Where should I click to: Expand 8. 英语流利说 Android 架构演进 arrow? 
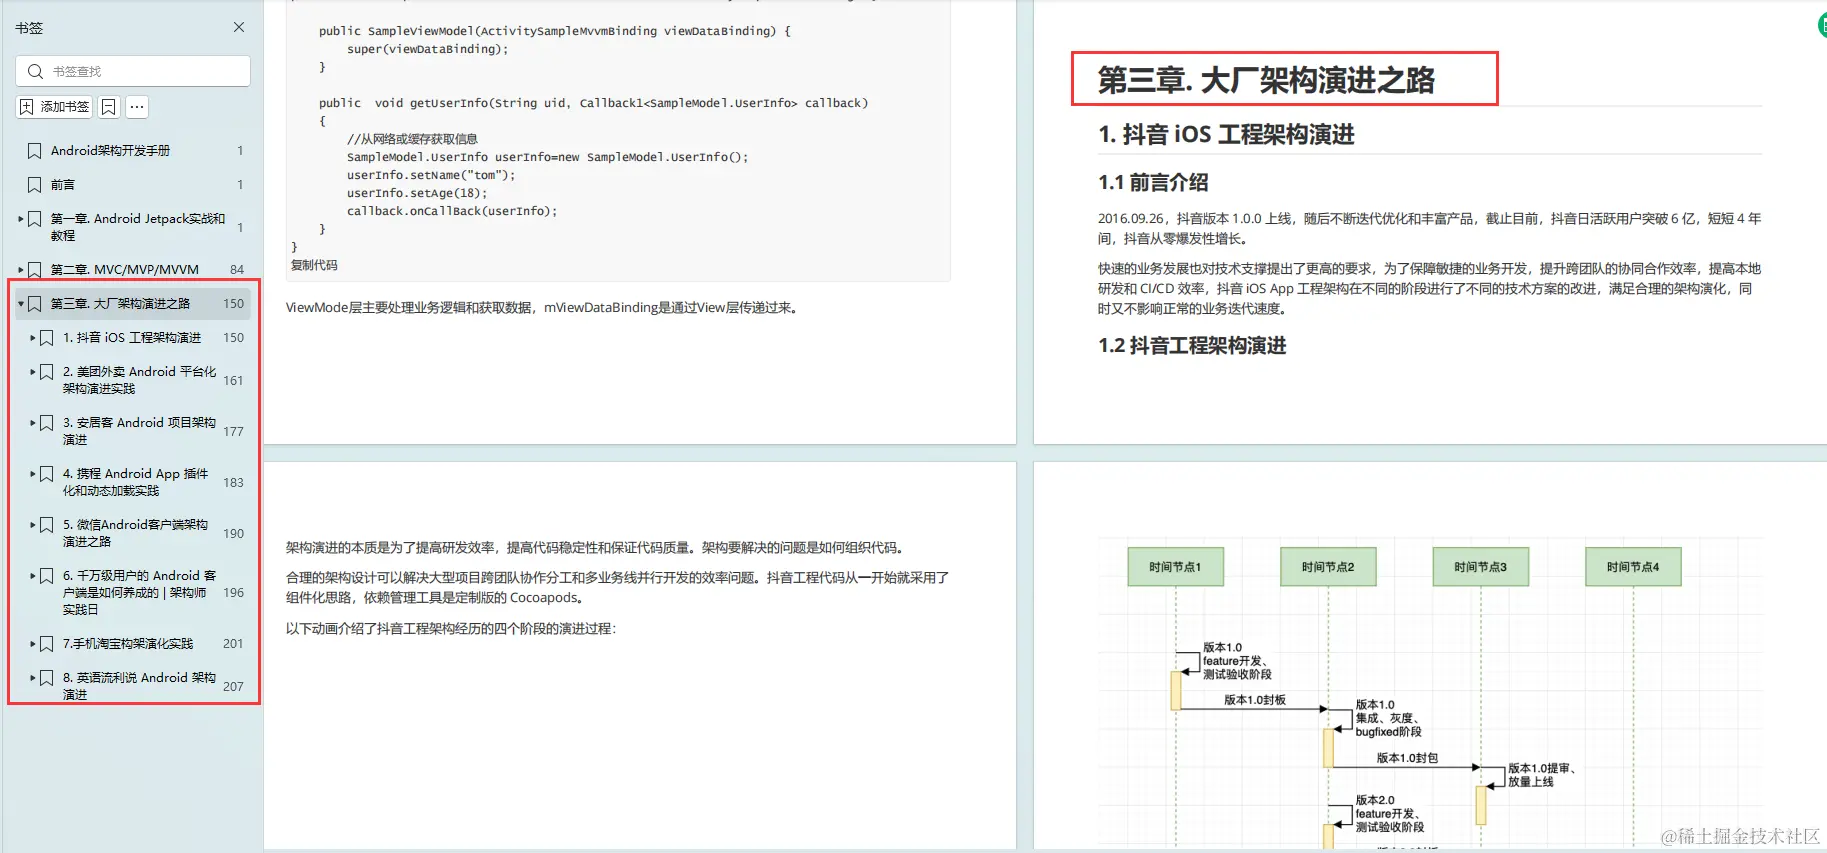coord(32,677)
